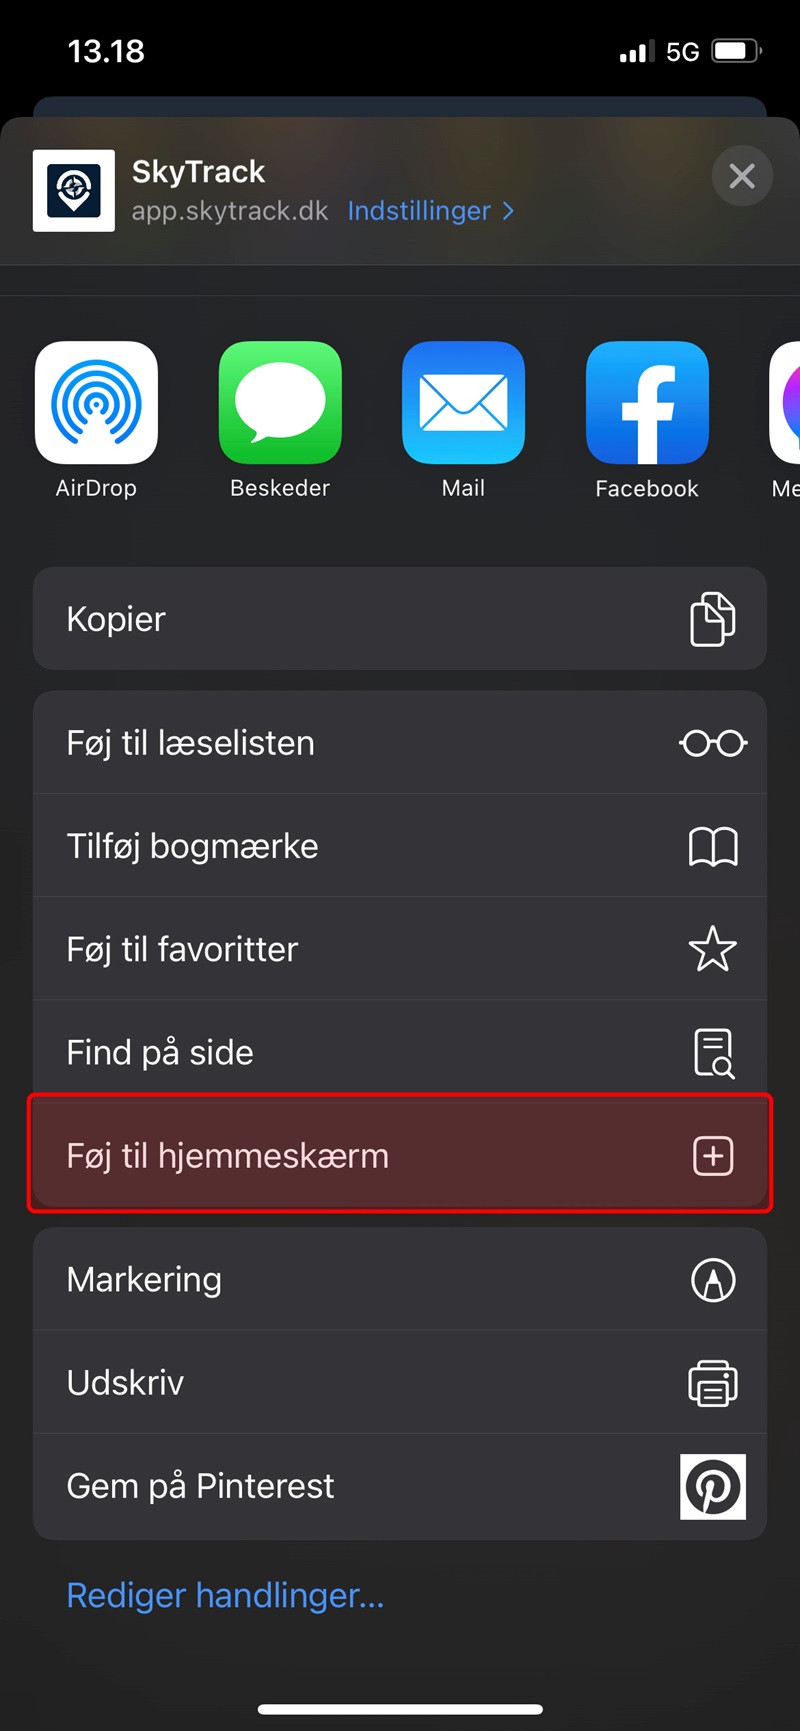Select Føj til hjemmeskærm

pyautogui.click(x=400, y=1155)
